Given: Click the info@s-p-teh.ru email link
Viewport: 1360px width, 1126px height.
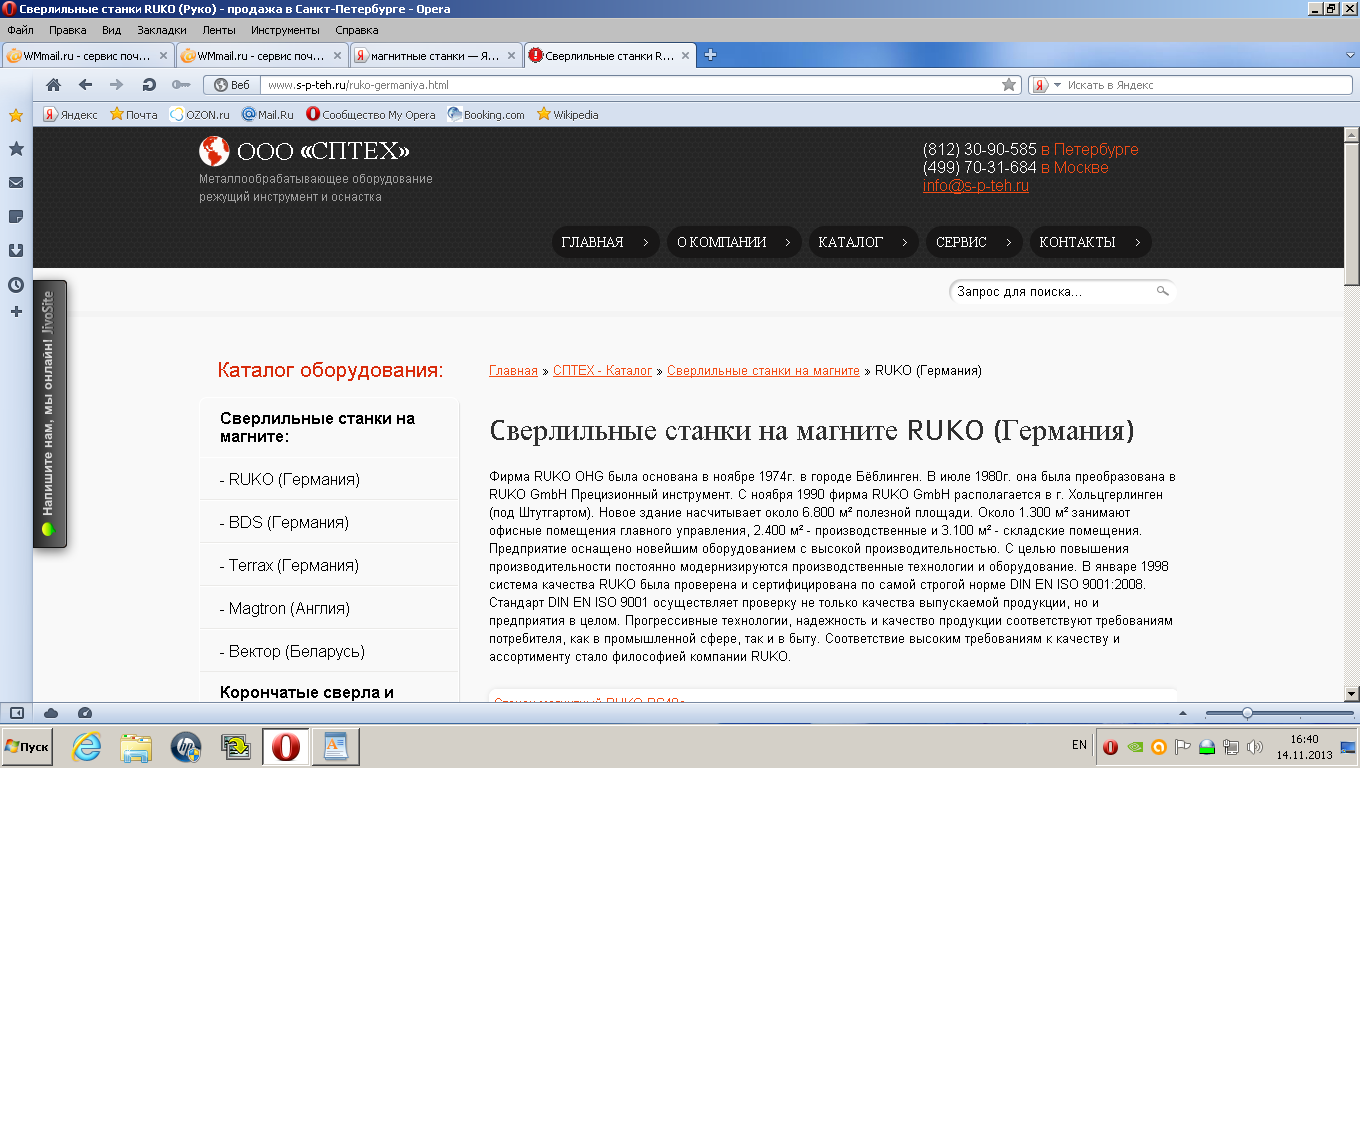Looking at the screenshot, I should tap(975, 186).
